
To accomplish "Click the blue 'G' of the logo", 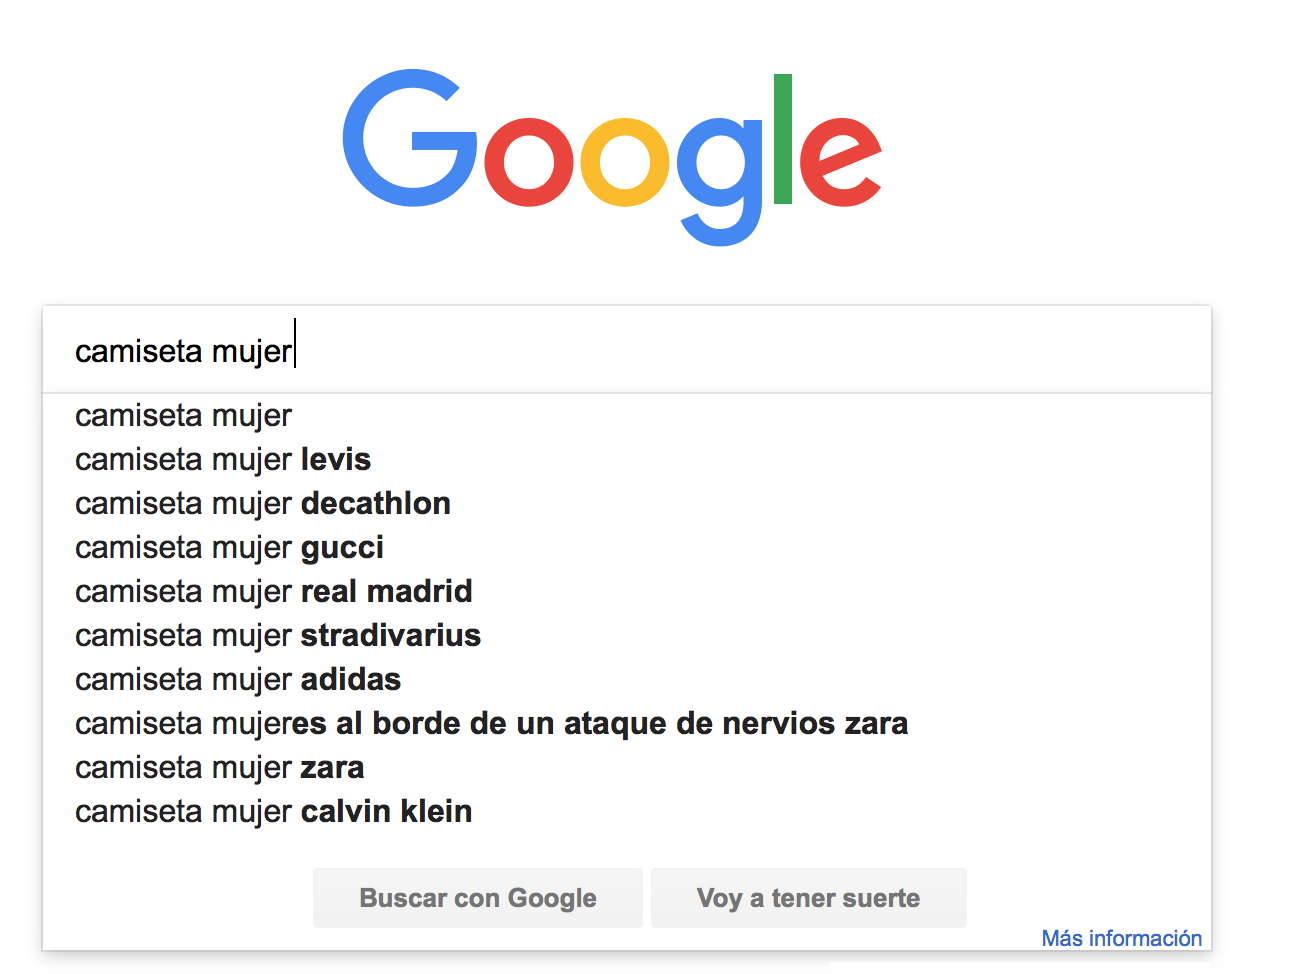I will coord(410,138).
